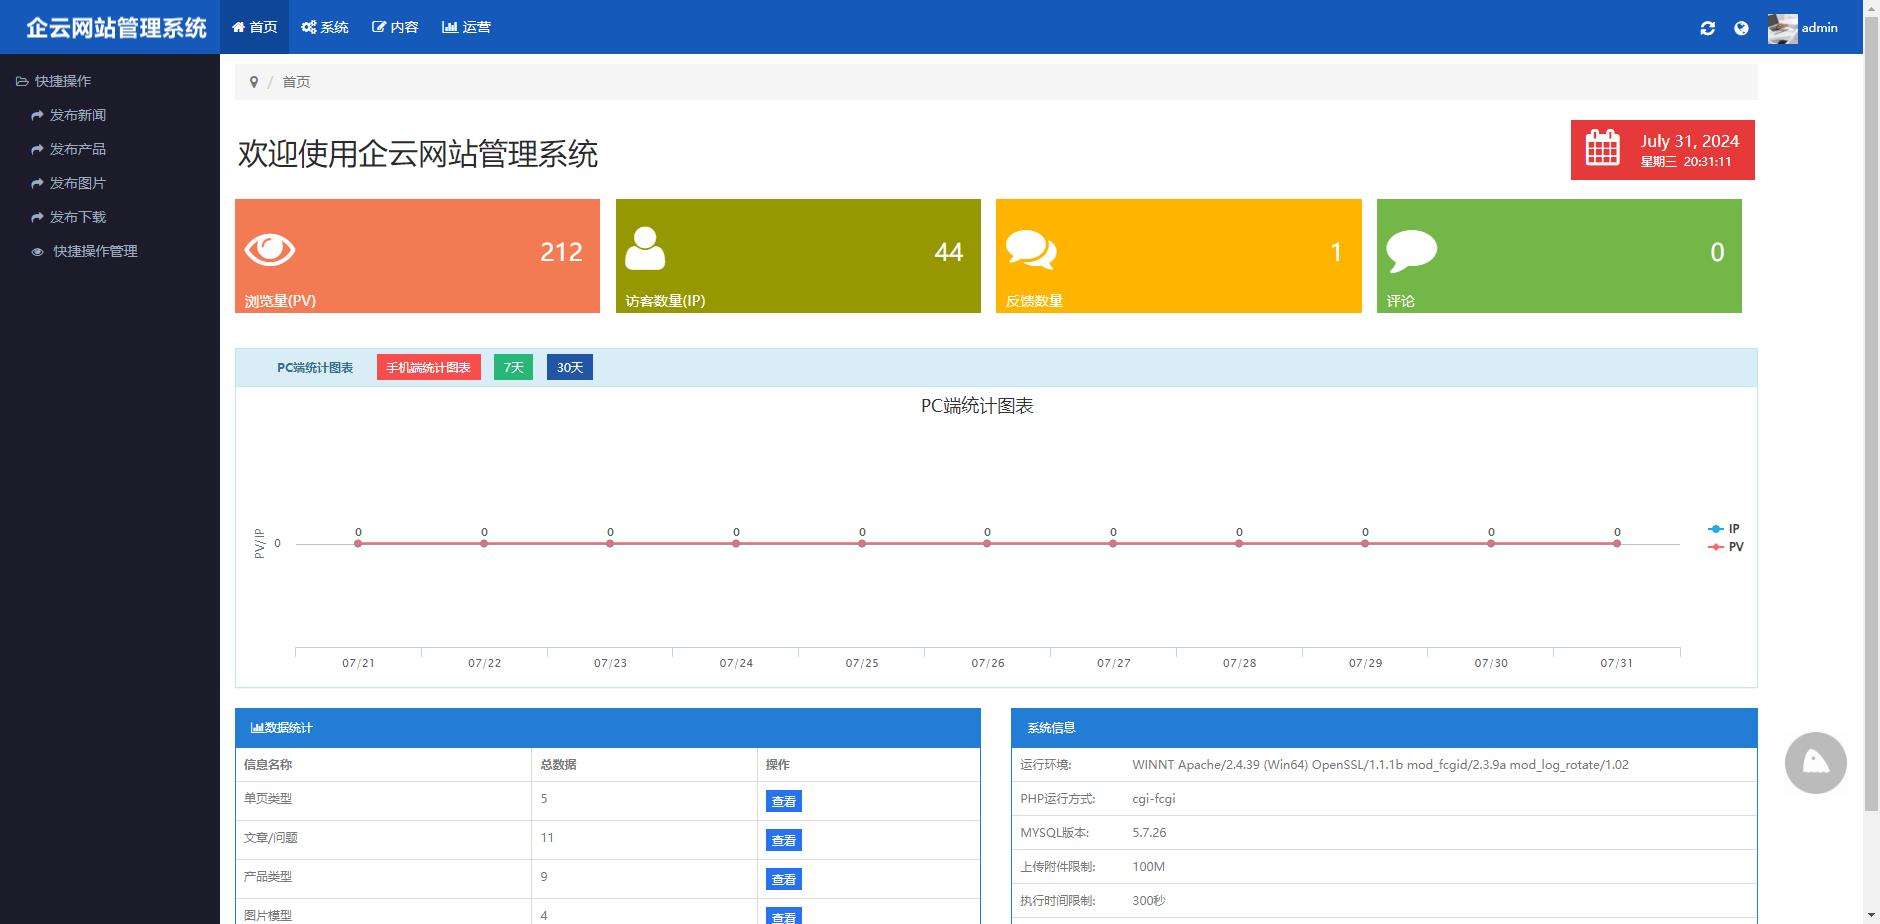Viewport: 1880px width, 924px height.
Task: Click the user icon on visitor card
Action: click(645, 249)
